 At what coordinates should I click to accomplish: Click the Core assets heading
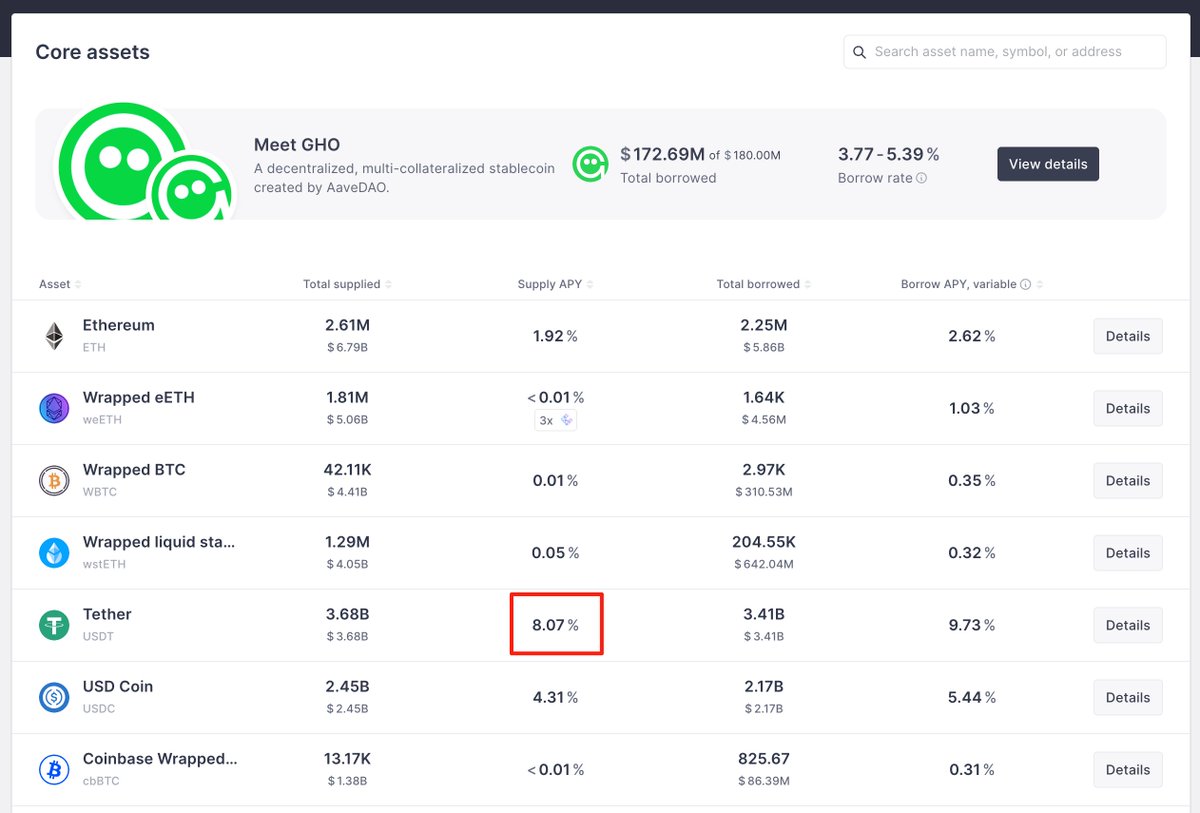pos(93,52)
